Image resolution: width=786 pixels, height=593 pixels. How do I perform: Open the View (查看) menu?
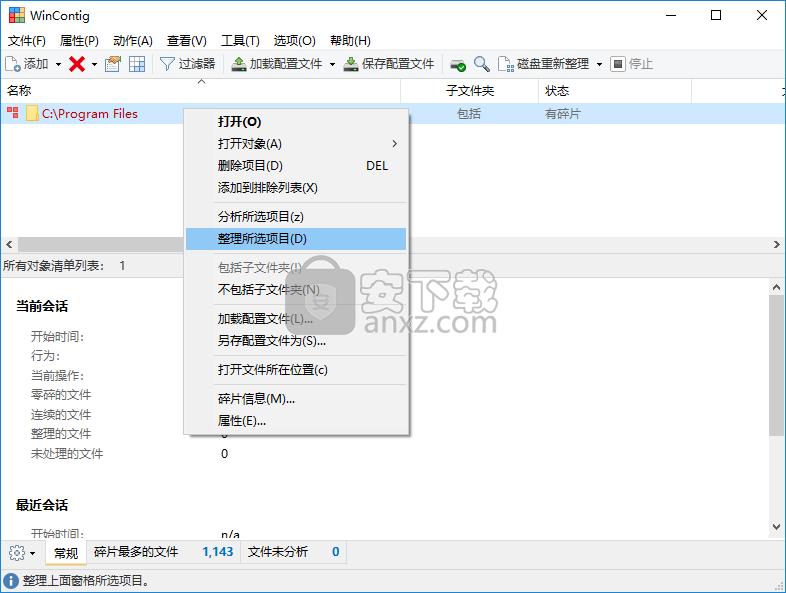tap(186, 41)
